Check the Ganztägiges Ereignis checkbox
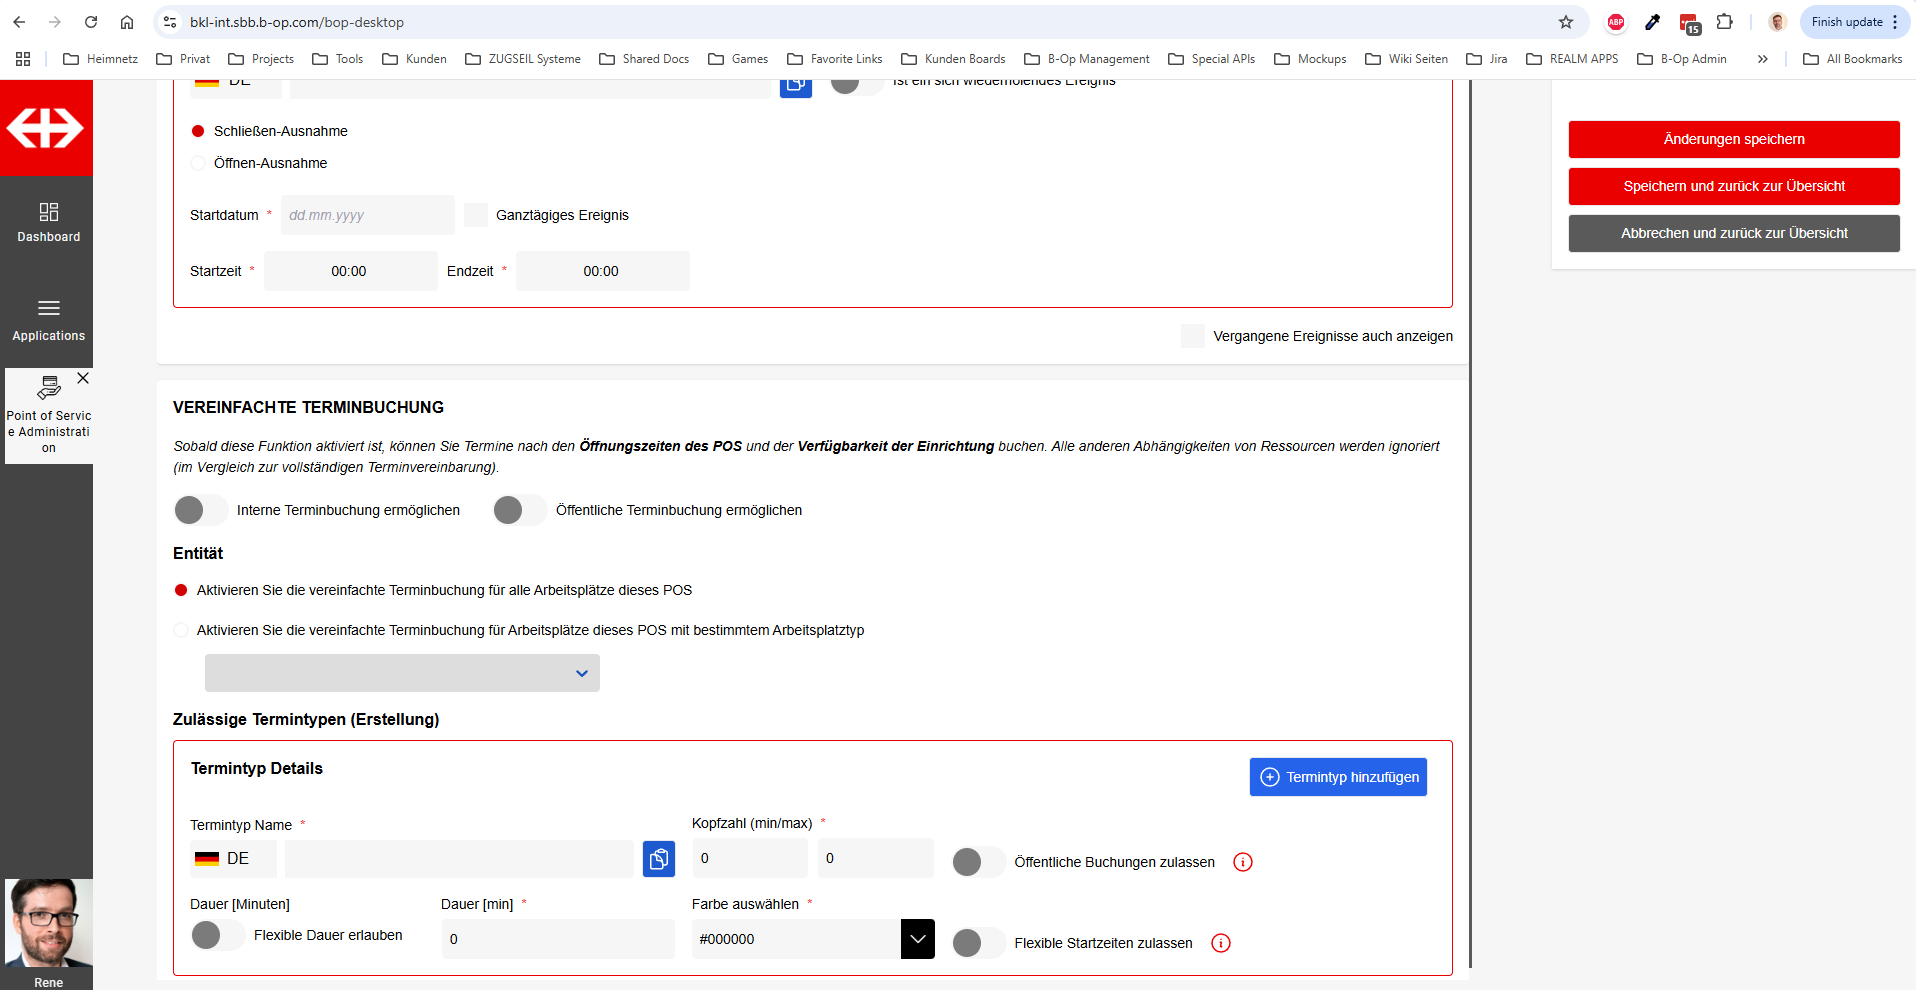The image size is (1916, 990). (476, 215)
